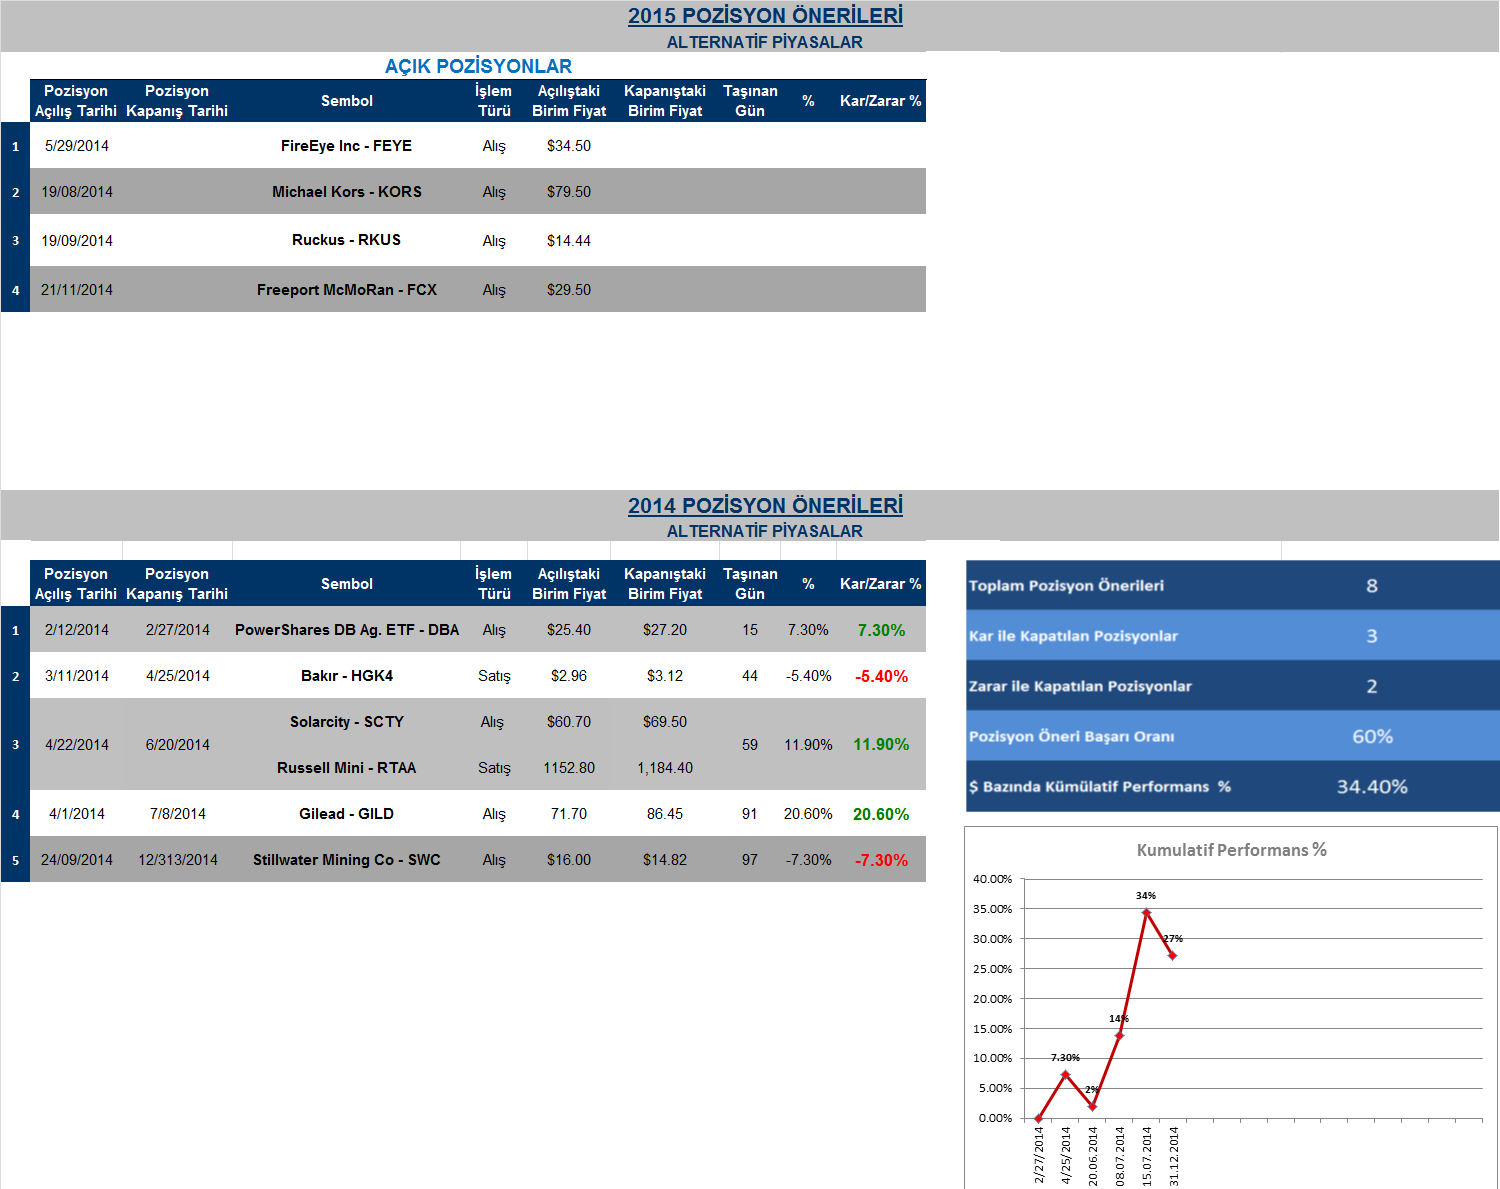Image resolution: width=1500 pixels, height=1189 pixels.
Task: Select the 12/313/2014 closing date cell
Action: pyautogui.click(x=178, y=860)
